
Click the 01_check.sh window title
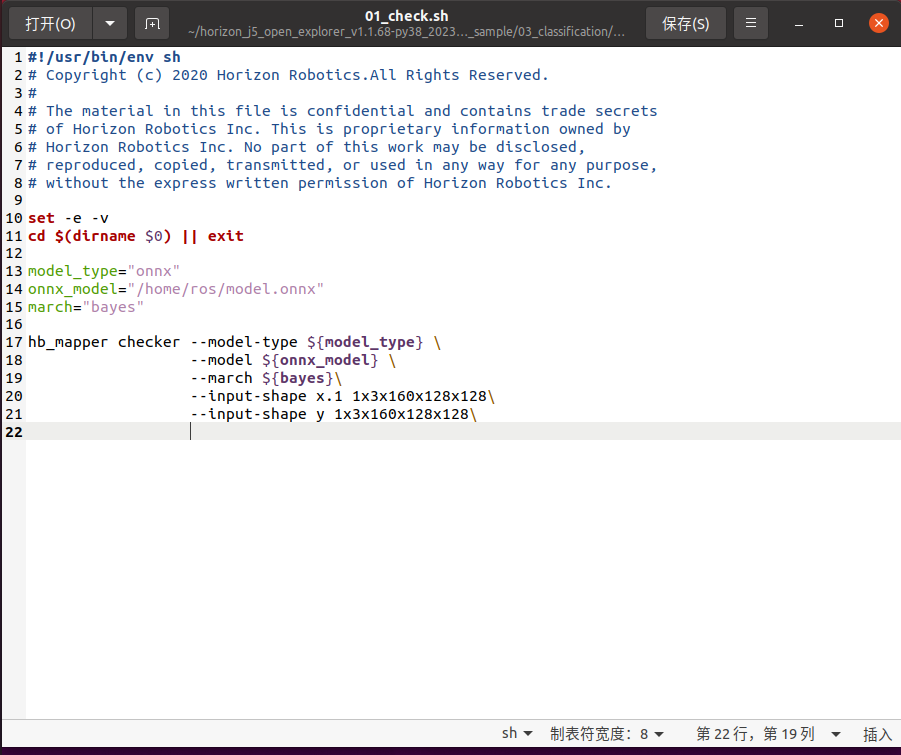406,16
